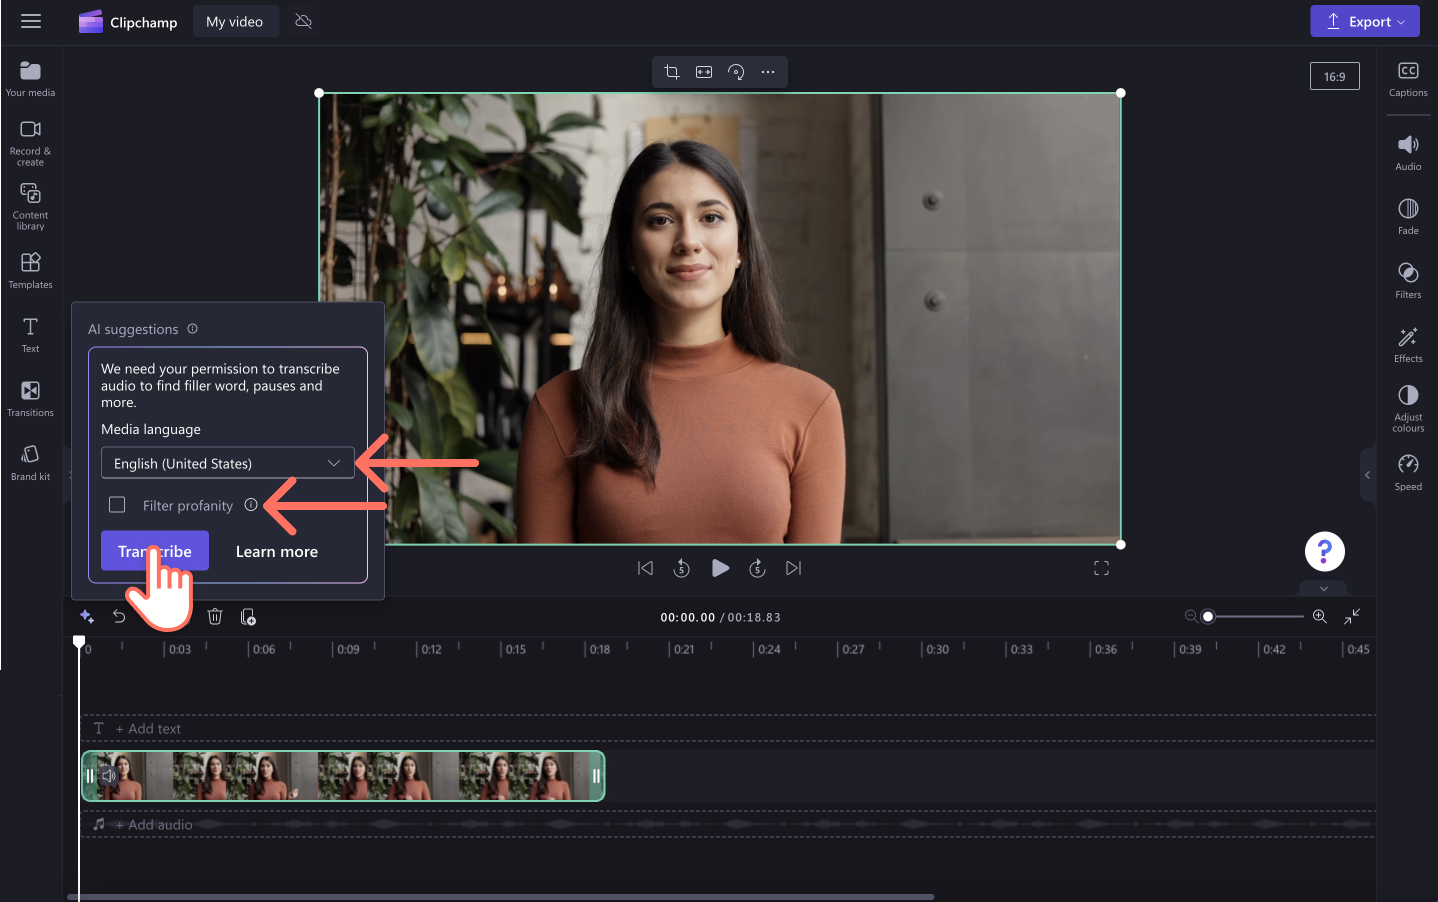Screen dimensions: 1438x902
Task: Click AI suggestions info icon
Action: coord(193,329)
